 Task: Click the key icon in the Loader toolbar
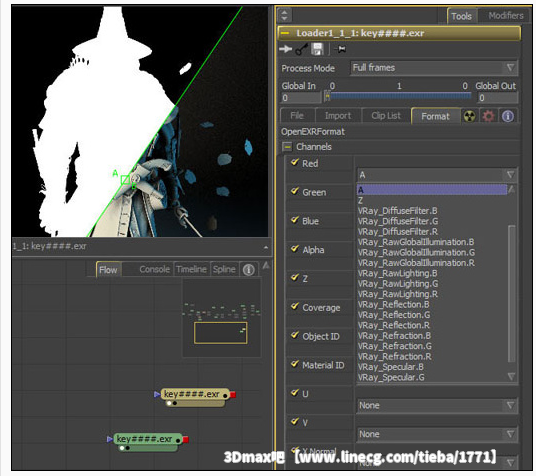tap(301, 50)
